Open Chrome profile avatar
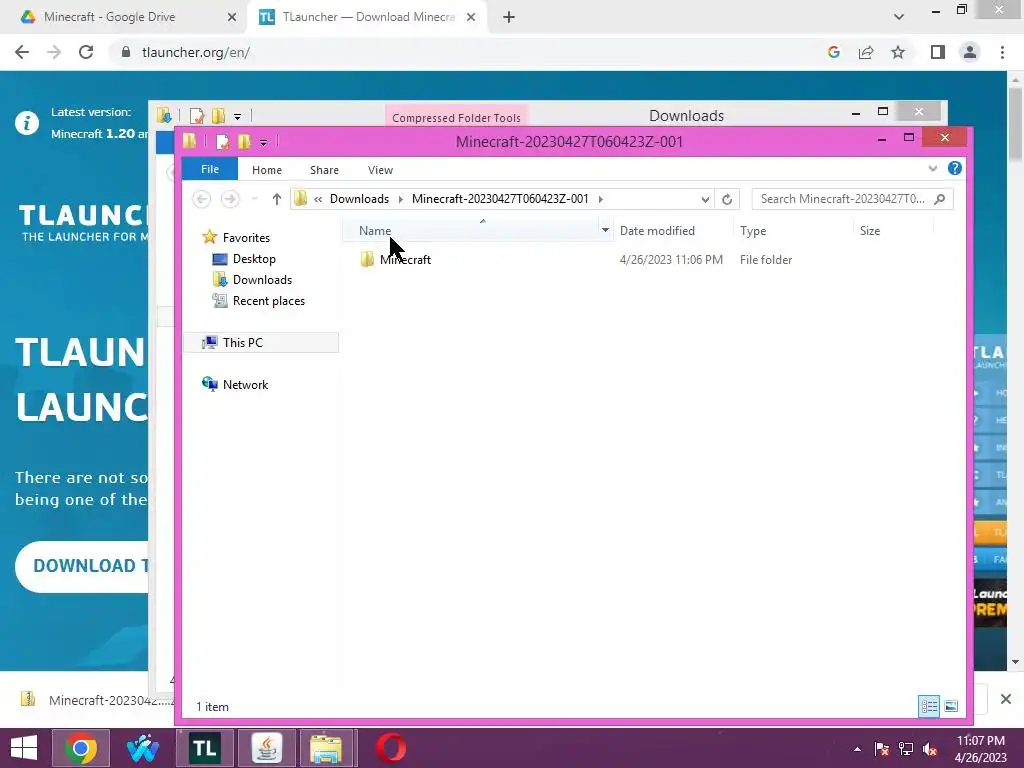The image size is (1024, 768). [x=970, y=52]
